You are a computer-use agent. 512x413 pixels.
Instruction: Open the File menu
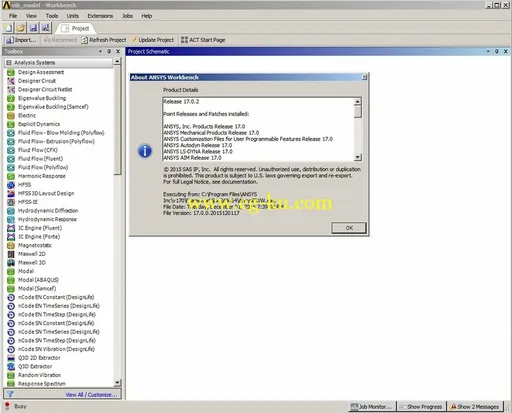click(x=13, y=16)
